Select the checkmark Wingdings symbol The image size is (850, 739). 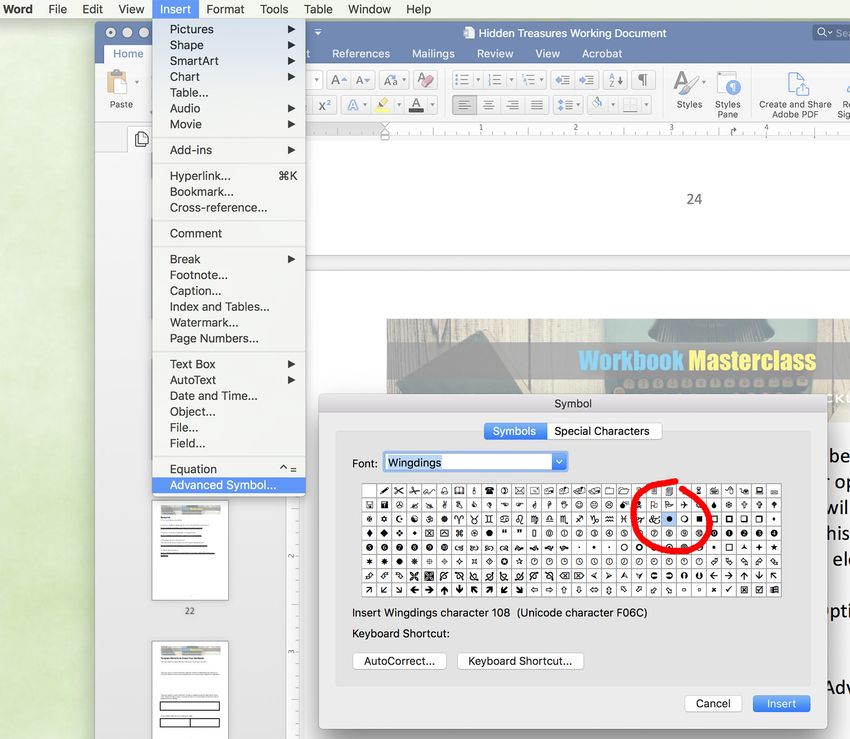click(729, 589)
